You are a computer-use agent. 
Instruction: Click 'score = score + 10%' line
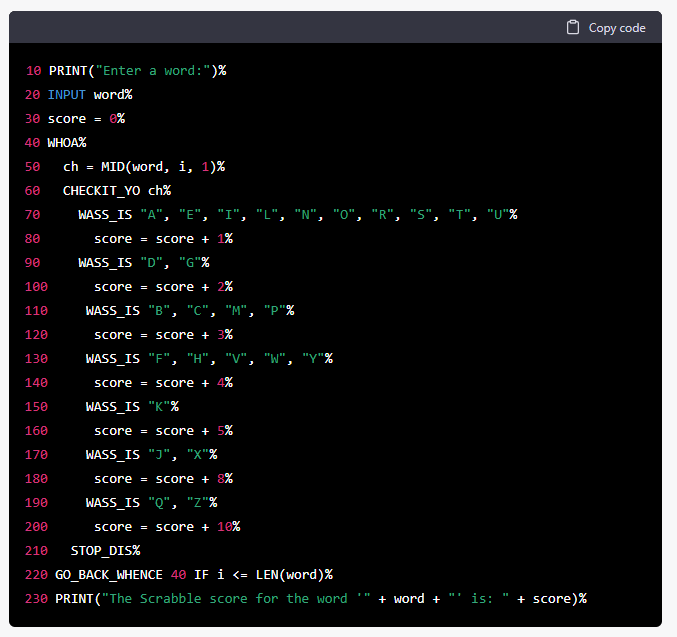point(168,526)
